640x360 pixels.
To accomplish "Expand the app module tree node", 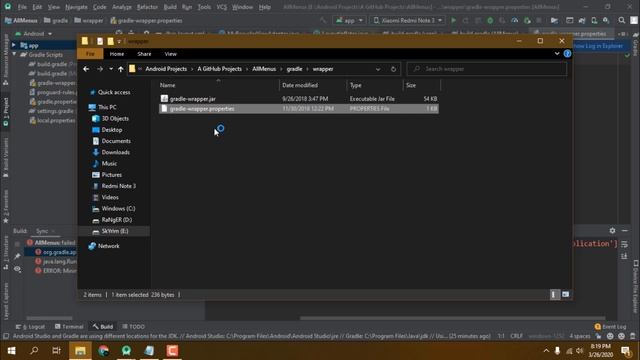I will 14,45.
